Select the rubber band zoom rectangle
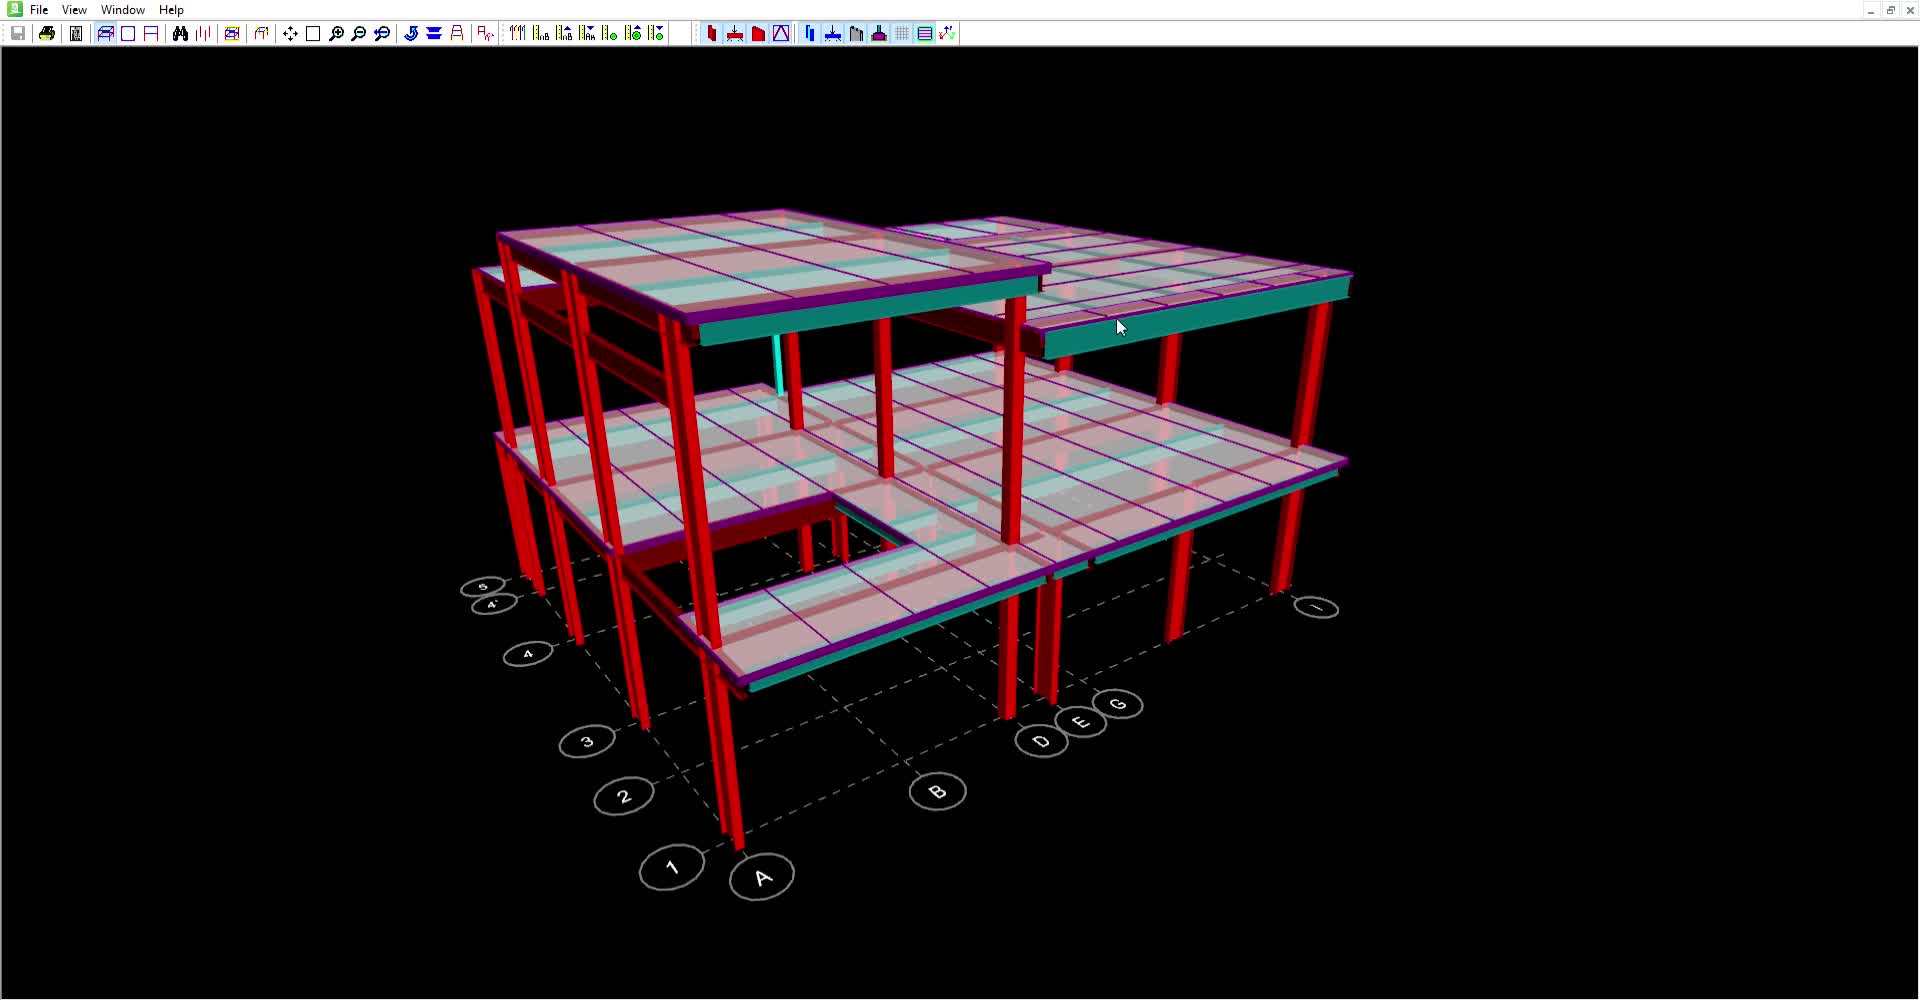 click(x=313, y=34)
